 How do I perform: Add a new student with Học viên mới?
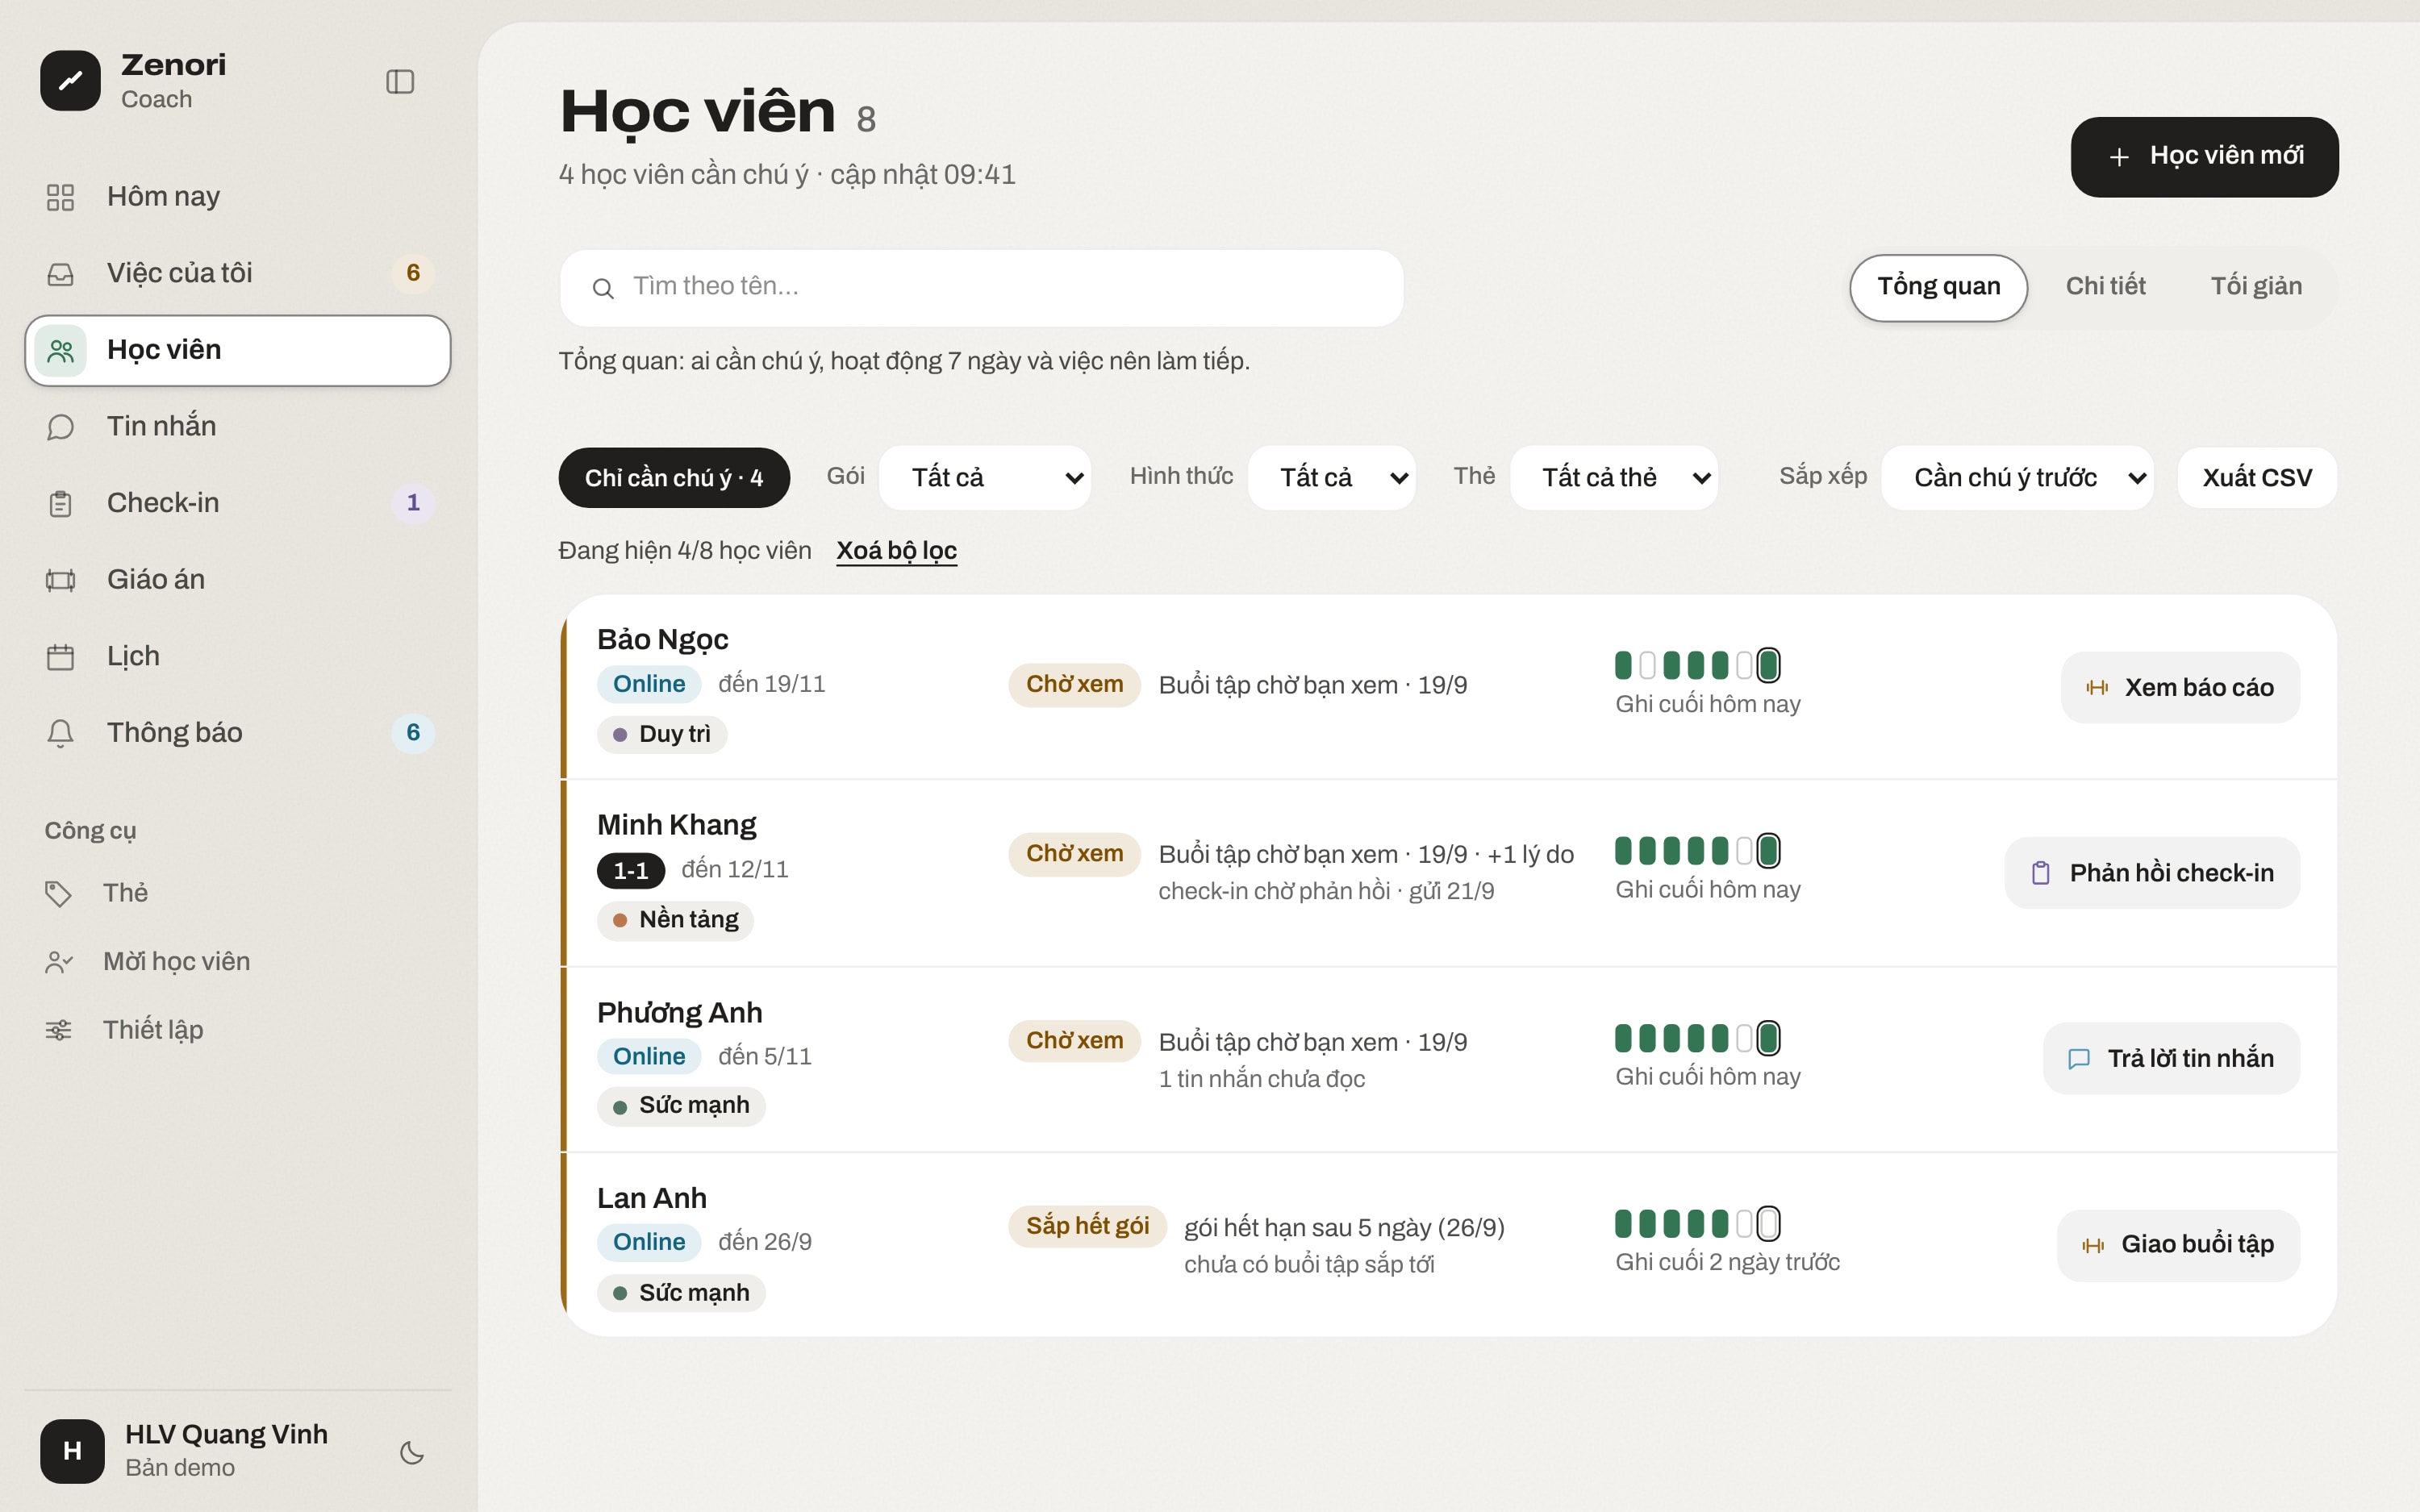(x=2204, y=157)
